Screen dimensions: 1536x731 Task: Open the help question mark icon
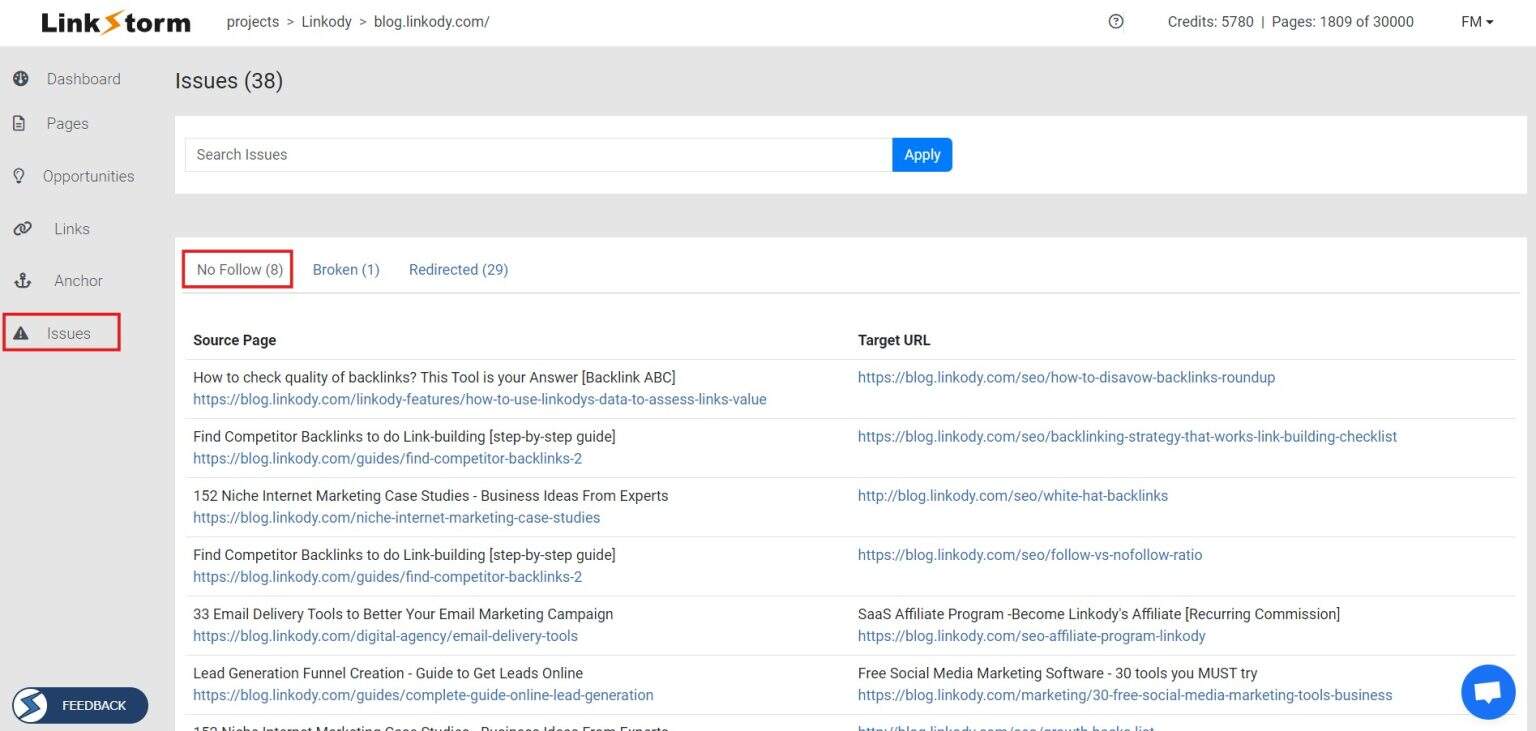coord(1116,22)
